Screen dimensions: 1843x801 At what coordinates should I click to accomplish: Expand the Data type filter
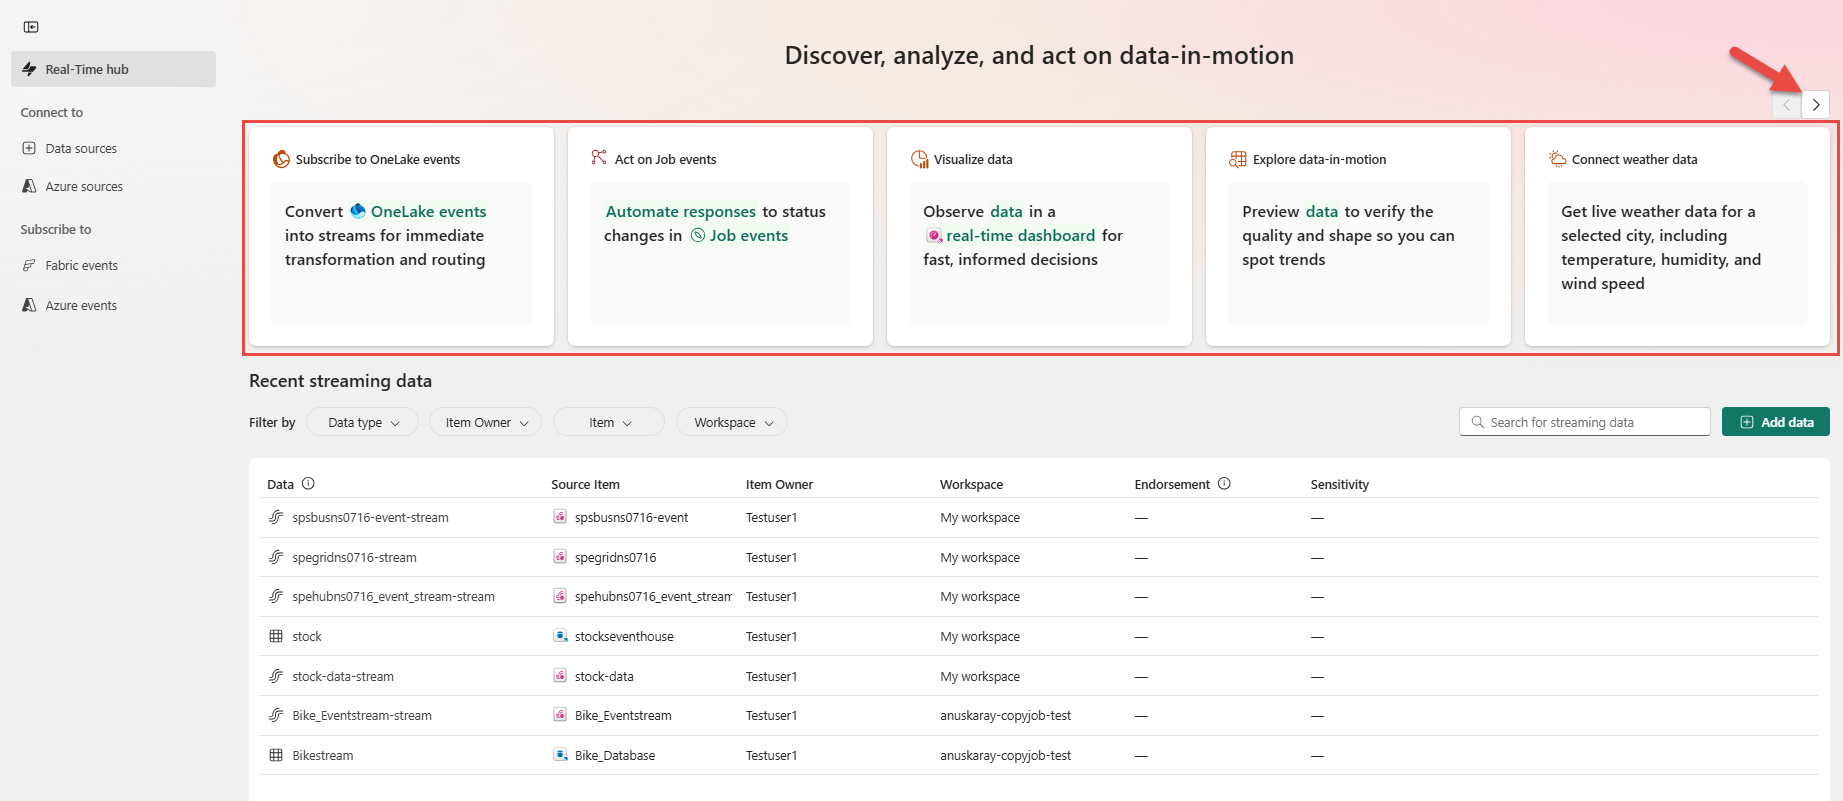pyautogui.click(x=362, y=423)
